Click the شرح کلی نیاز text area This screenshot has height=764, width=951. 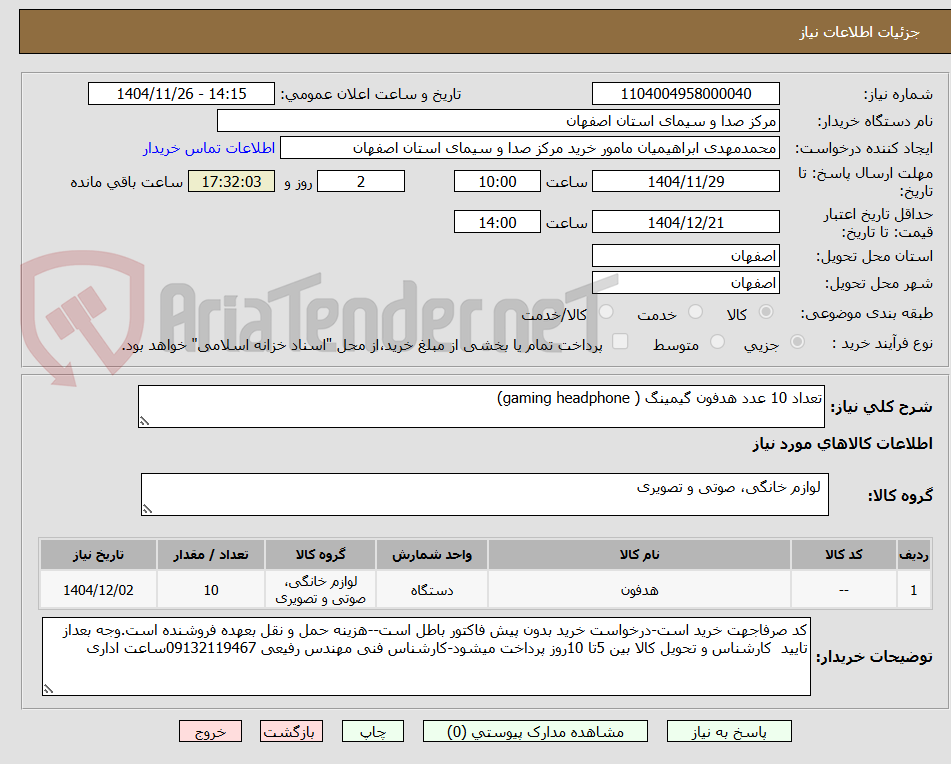482,406
